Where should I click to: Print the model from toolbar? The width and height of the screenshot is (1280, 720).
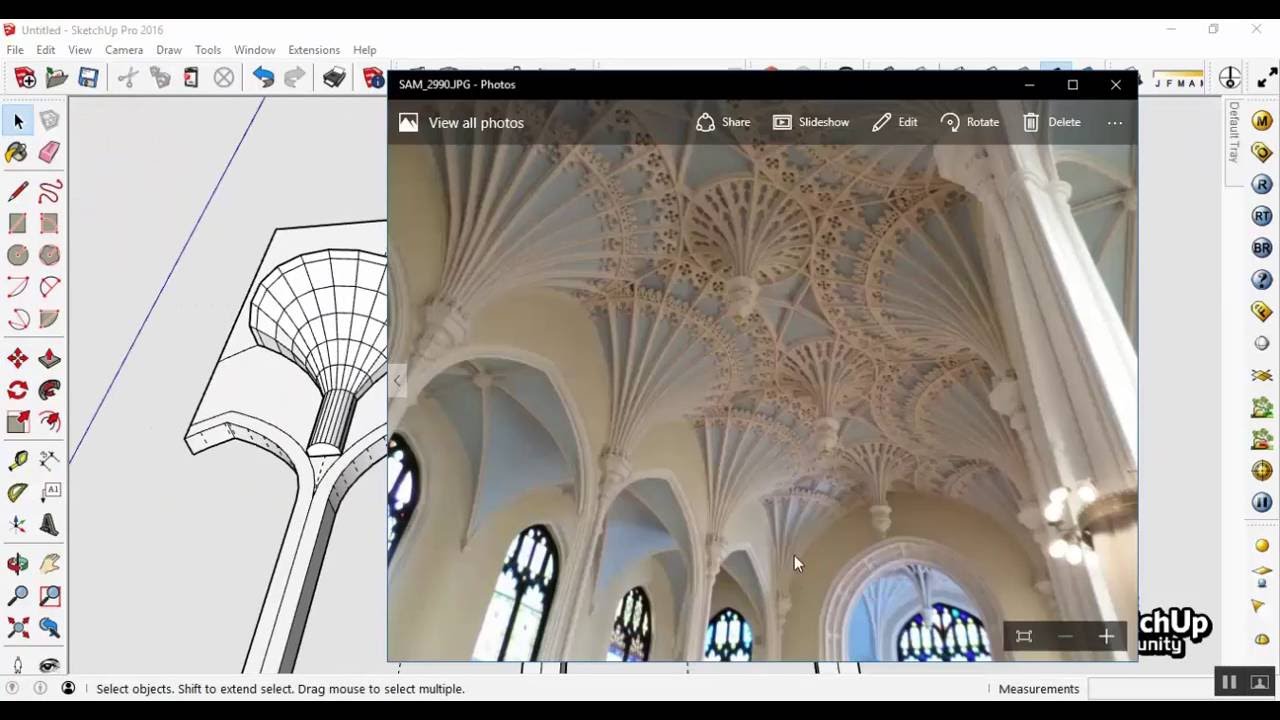pyautogui.click(x=334, y=78)
